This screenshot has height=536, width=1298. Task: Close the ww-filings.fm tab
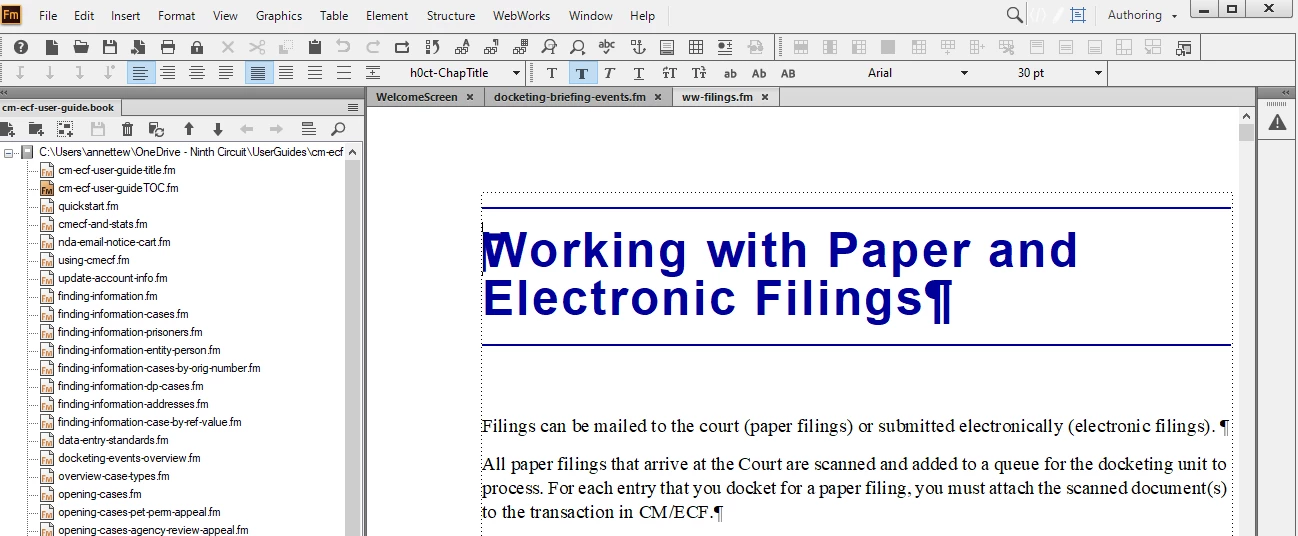click(x=765, y=97)
